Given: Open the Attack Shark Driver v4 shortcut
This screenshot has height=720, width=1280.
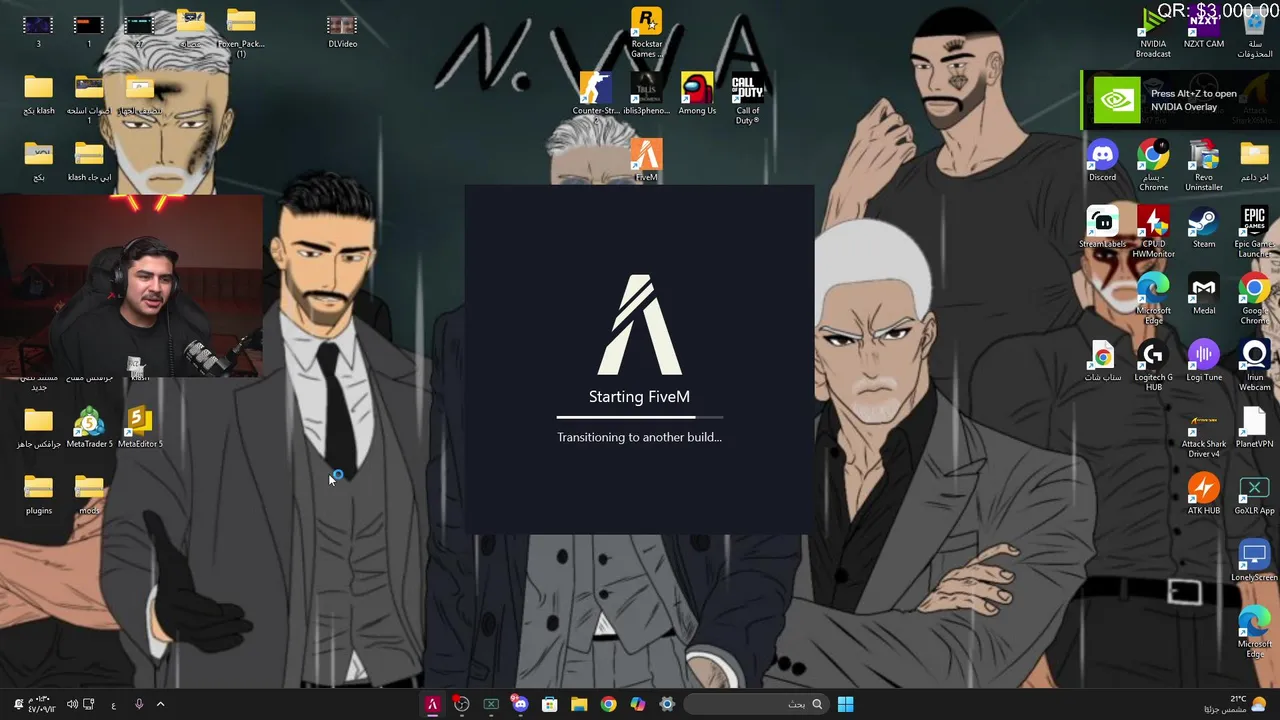Looking at the screenshot, I should [x=1203, y=432].
